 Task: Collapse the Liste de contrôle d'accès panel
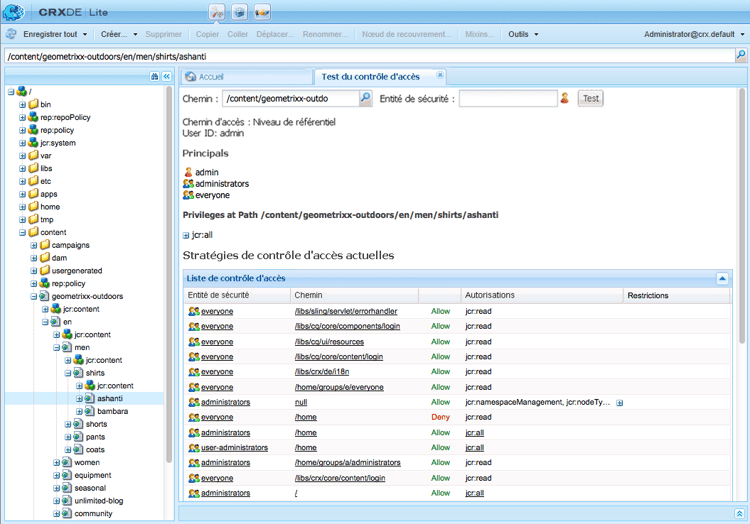coord(722,278)
